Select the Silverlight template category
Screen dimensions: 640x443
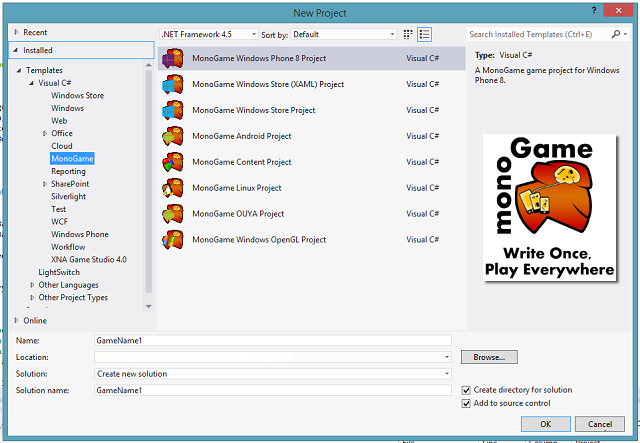tap(69, 196)
